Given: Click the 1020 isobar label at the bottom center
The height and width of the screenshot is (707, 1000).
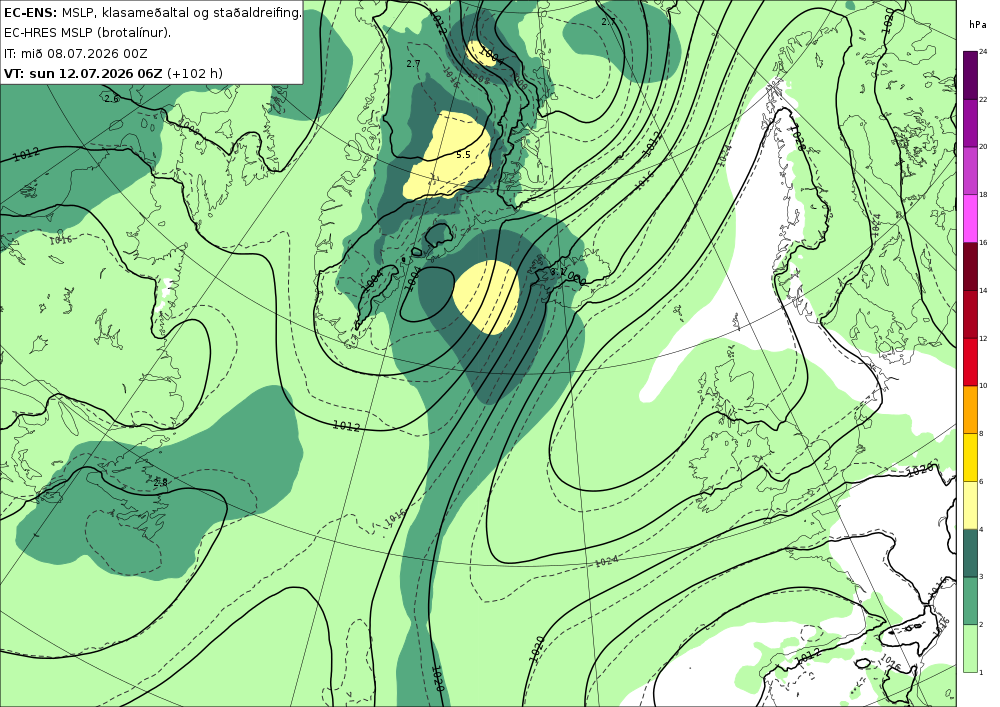Looking at the screenshot, I should click(x=438, y=679).
